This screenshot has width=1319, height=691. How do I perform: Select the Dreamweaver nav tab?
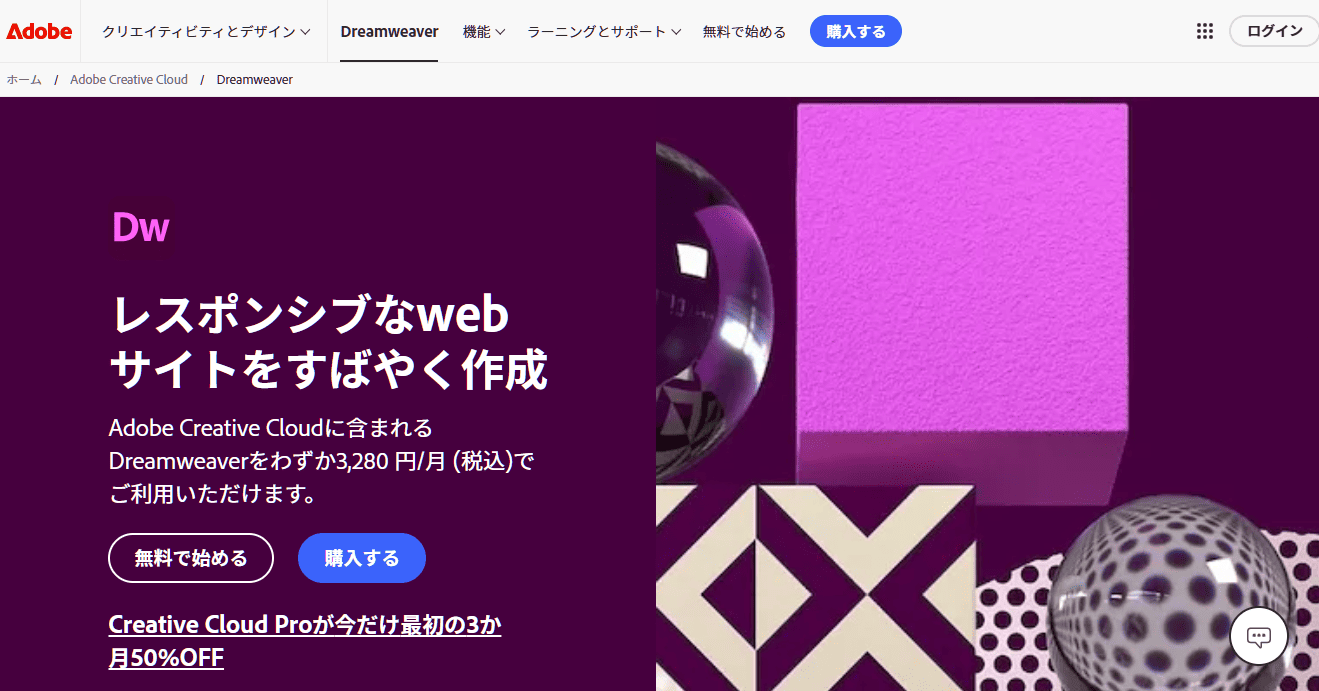389,31
